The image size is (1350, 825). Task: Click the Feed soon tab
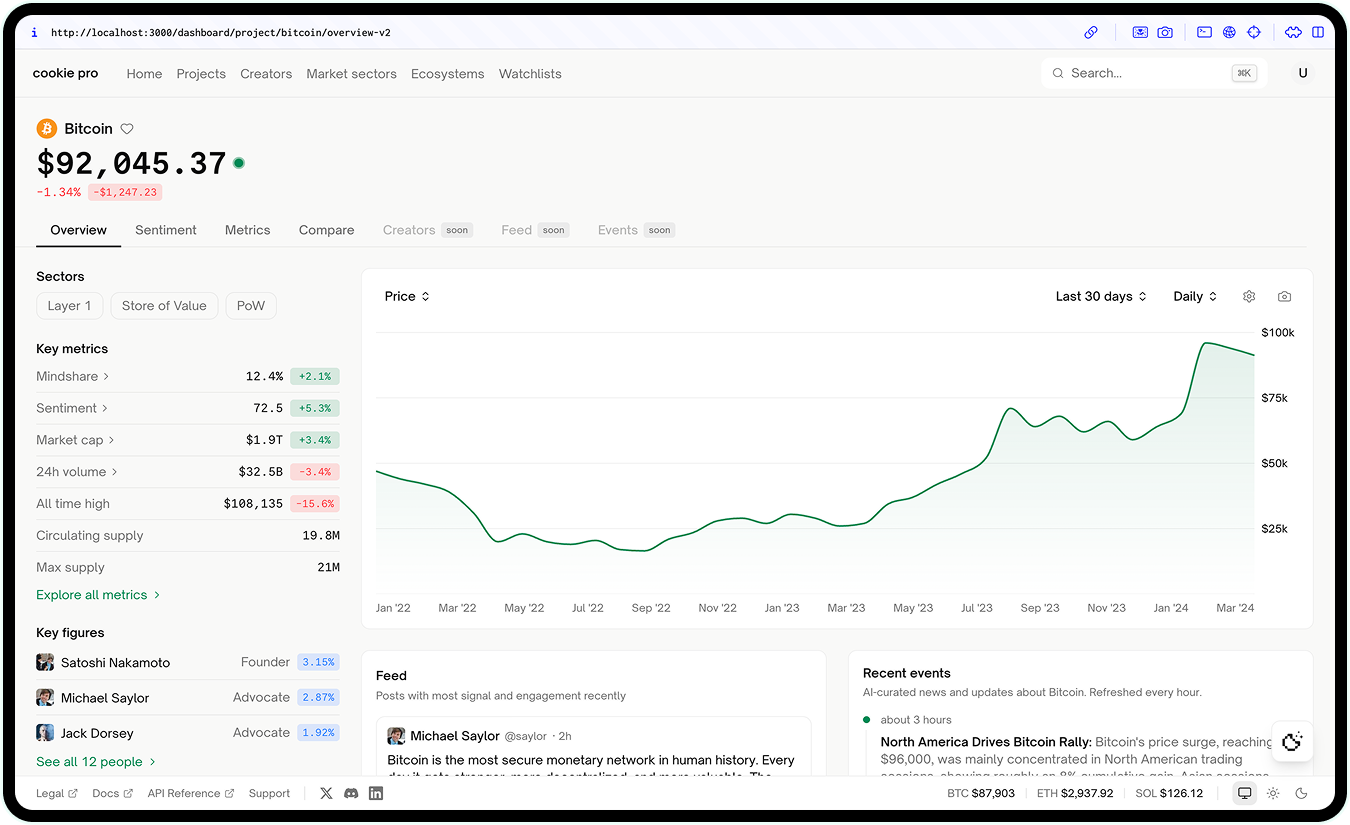click(x=535, y=230)
